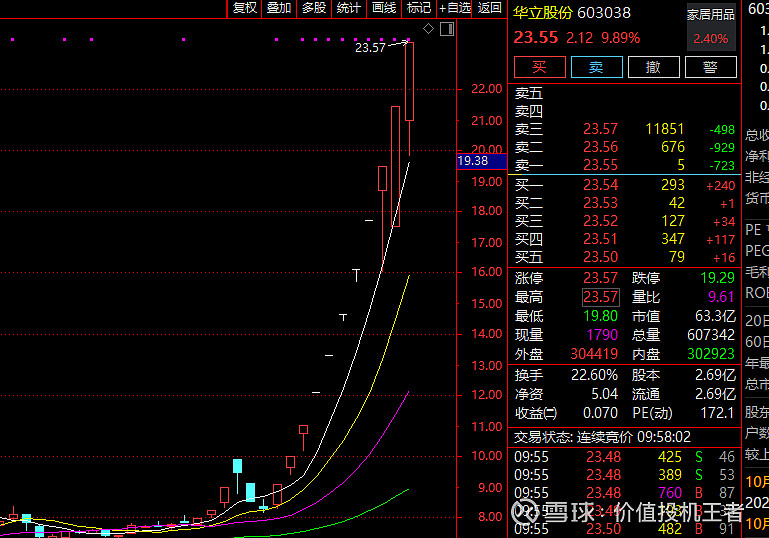Toggle the side panel layout icon
The height and width of the screenshot is (538, 769).
click(x=446, y=29)
